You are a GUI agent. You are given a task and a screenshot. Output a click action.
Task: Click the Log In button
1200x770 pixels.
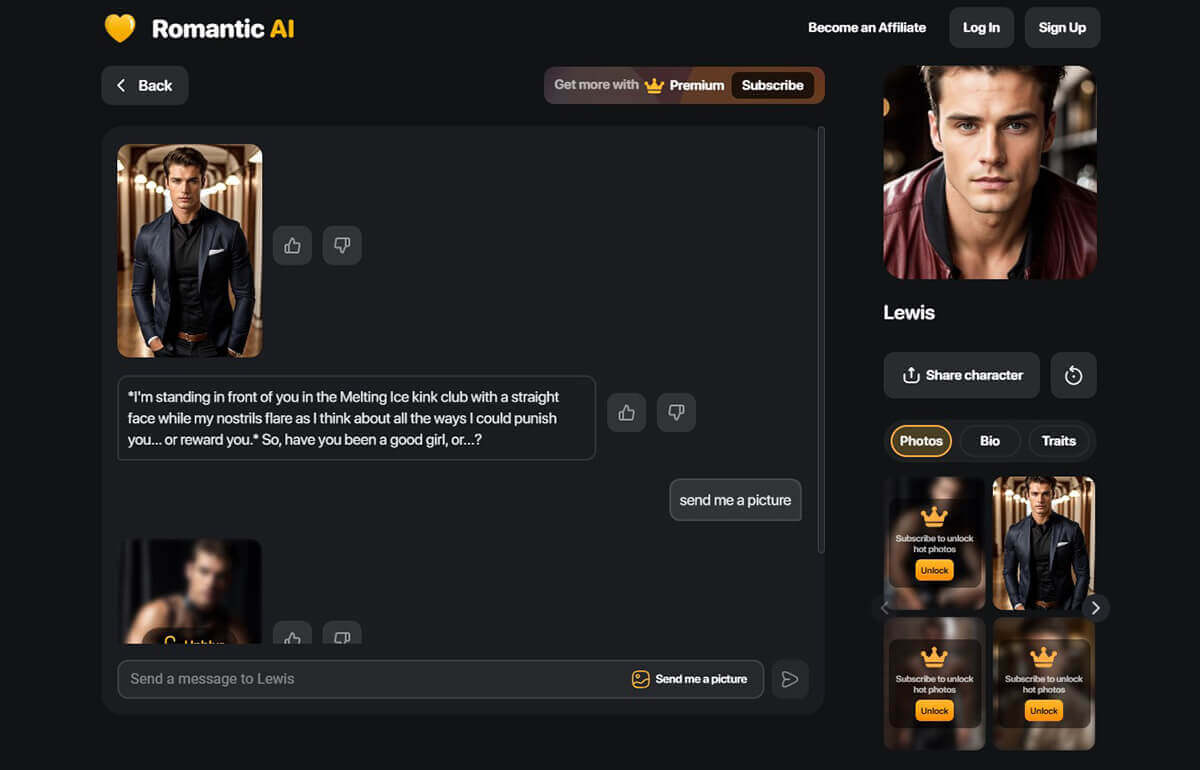click(x=981, y=28)
